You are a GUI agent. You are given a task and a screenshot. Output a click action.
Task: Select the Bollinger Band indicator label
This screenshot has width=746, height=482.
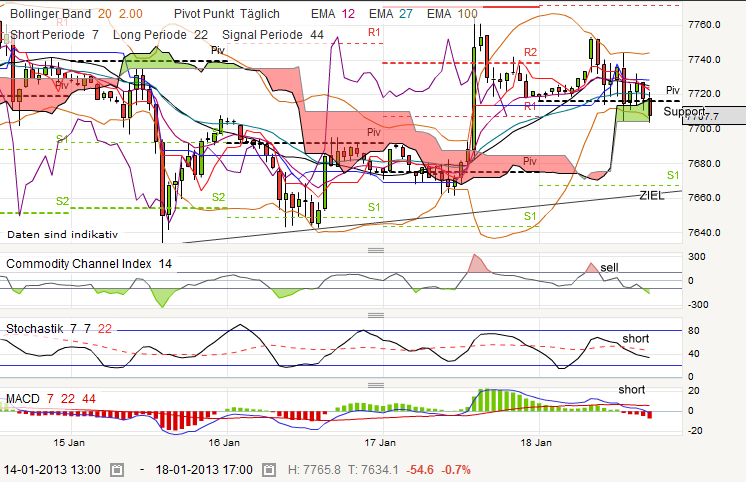pos(76,14)
